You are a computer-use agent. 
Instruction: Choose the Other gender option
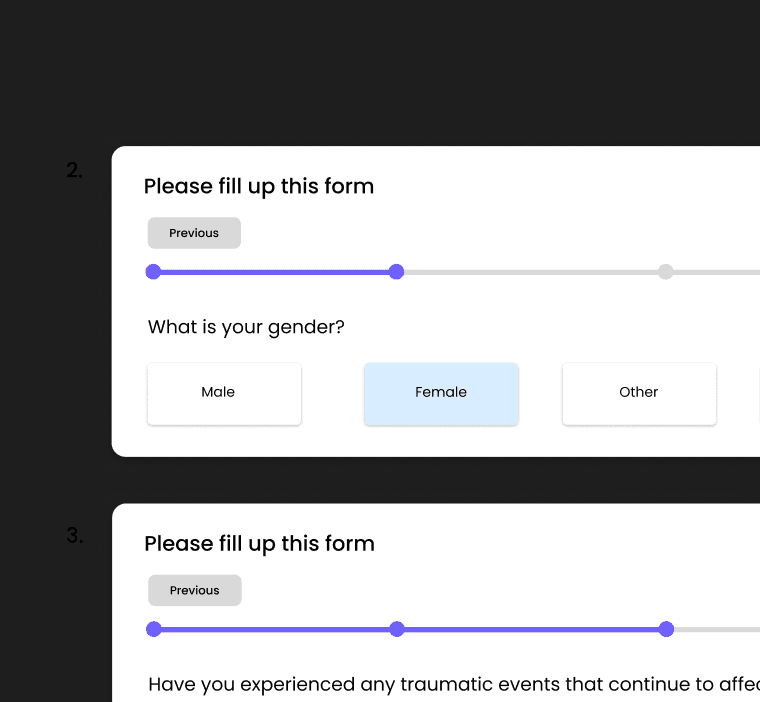(x=639, y=393)
